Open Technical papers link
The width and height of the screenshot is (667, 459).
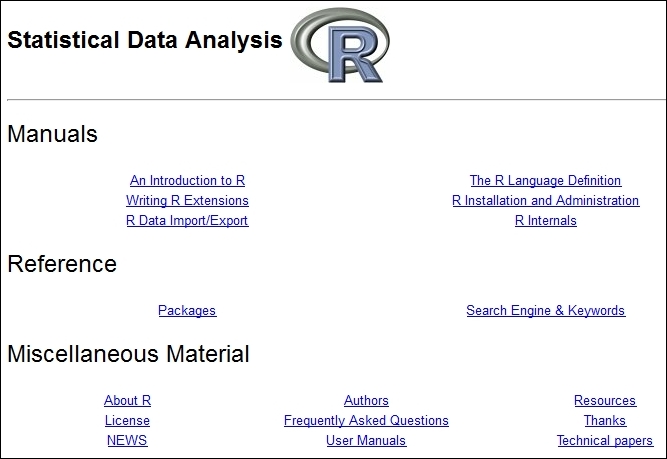click(x=605, y=440)
